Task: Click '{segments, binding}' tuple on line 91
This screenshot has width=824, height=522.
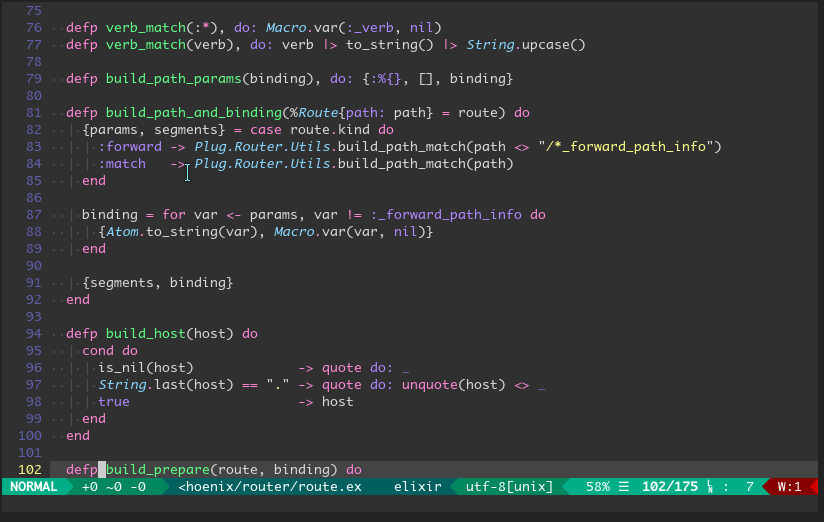Action: pos(158,283)
